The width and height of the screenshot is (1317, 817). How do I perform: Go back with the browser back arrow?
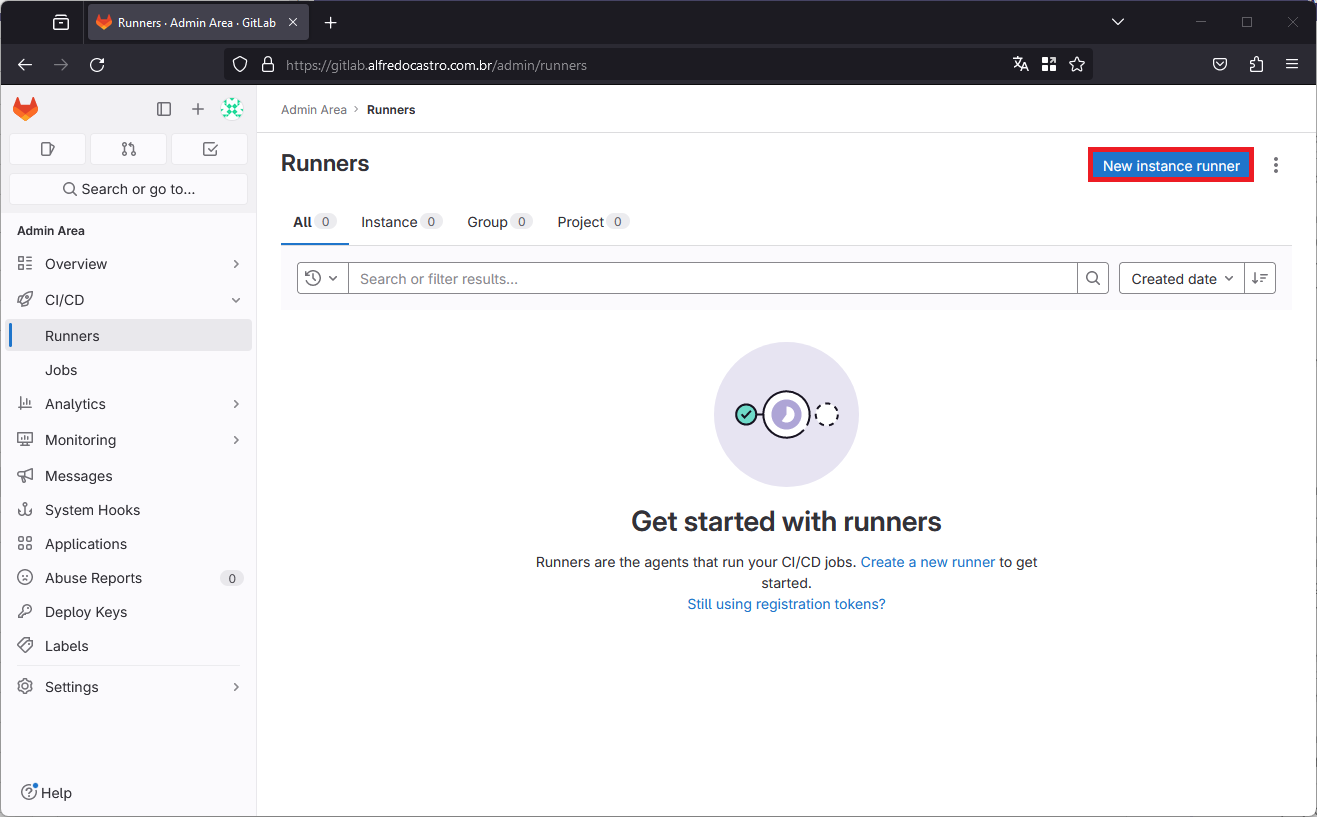click(25, 65)
